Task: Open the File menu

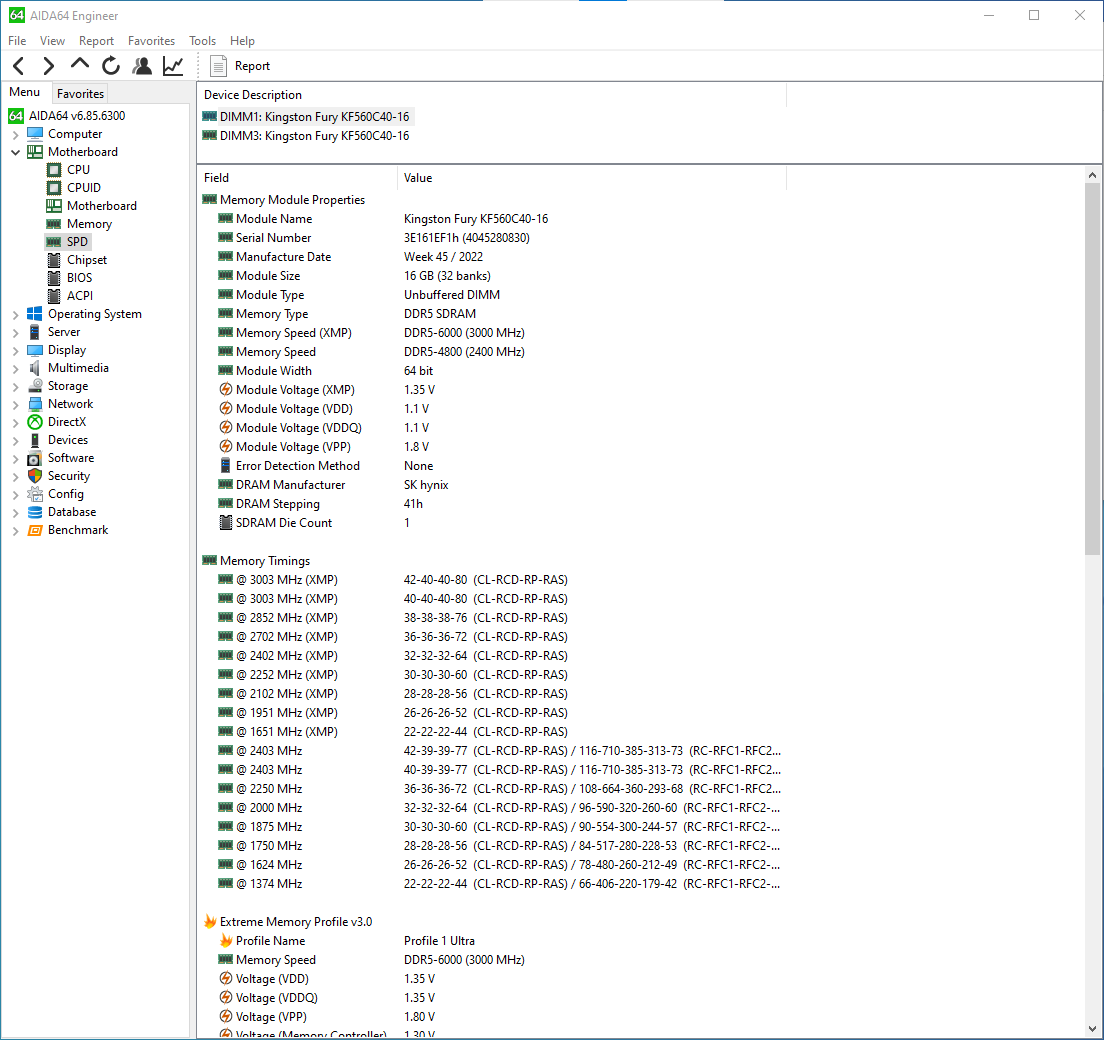Action: [x=17, y=41]
